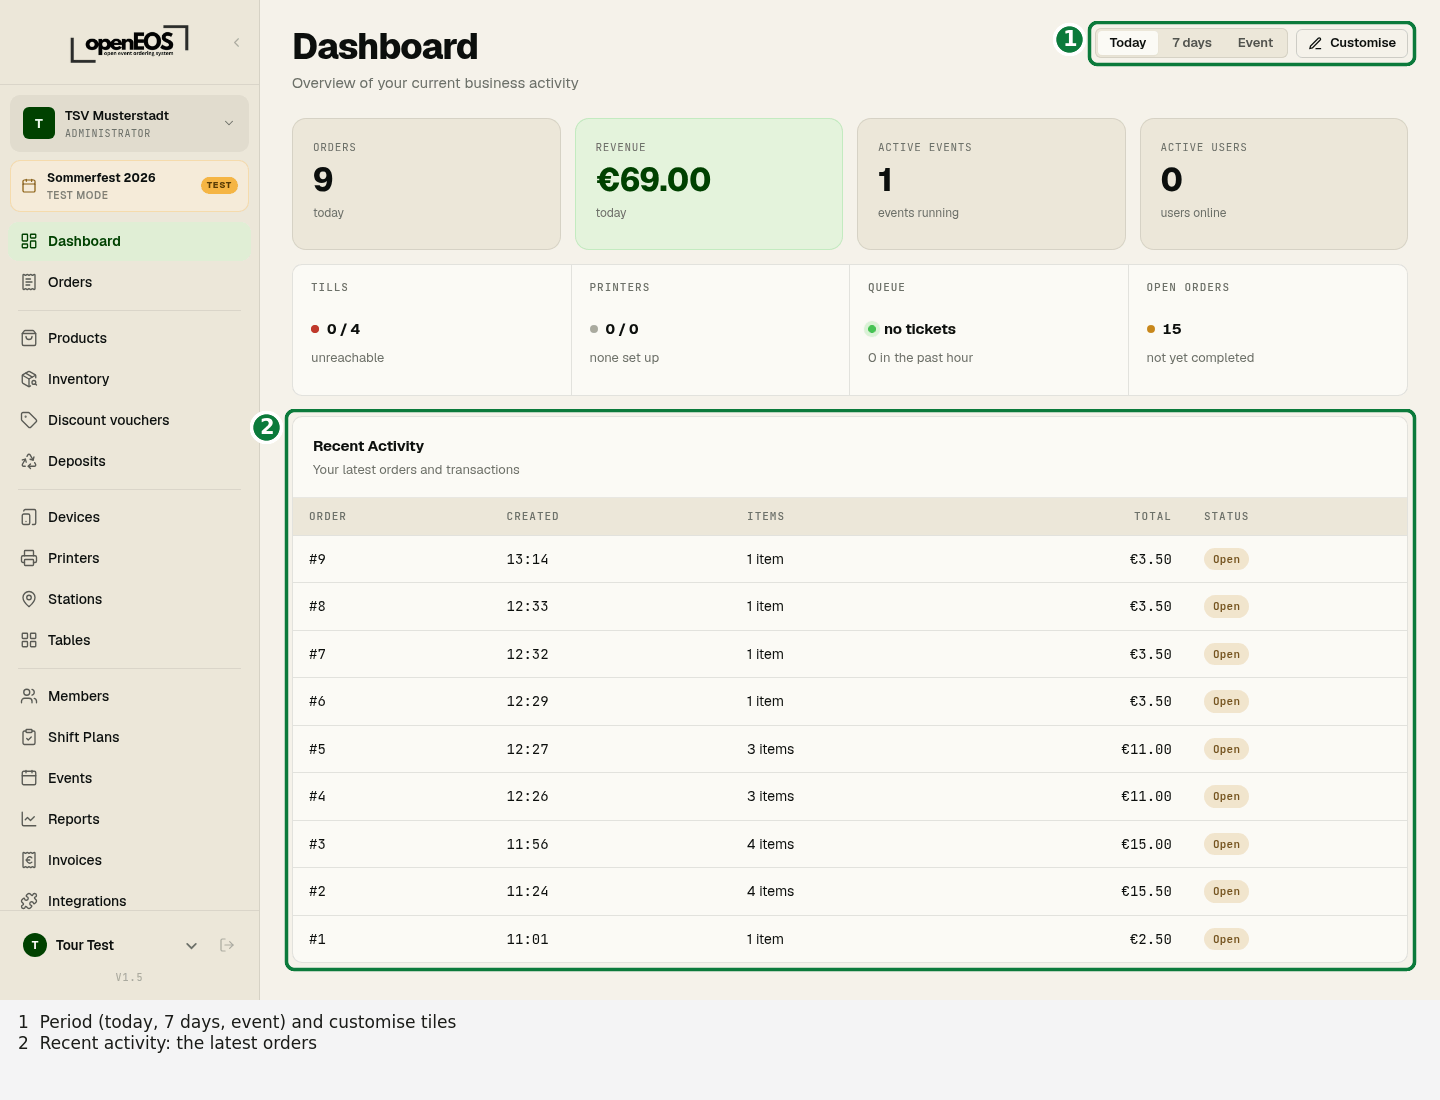Expand the TSV Musterstadt organisation dropdown
Screen dimensions: 1440x1100
229,123
